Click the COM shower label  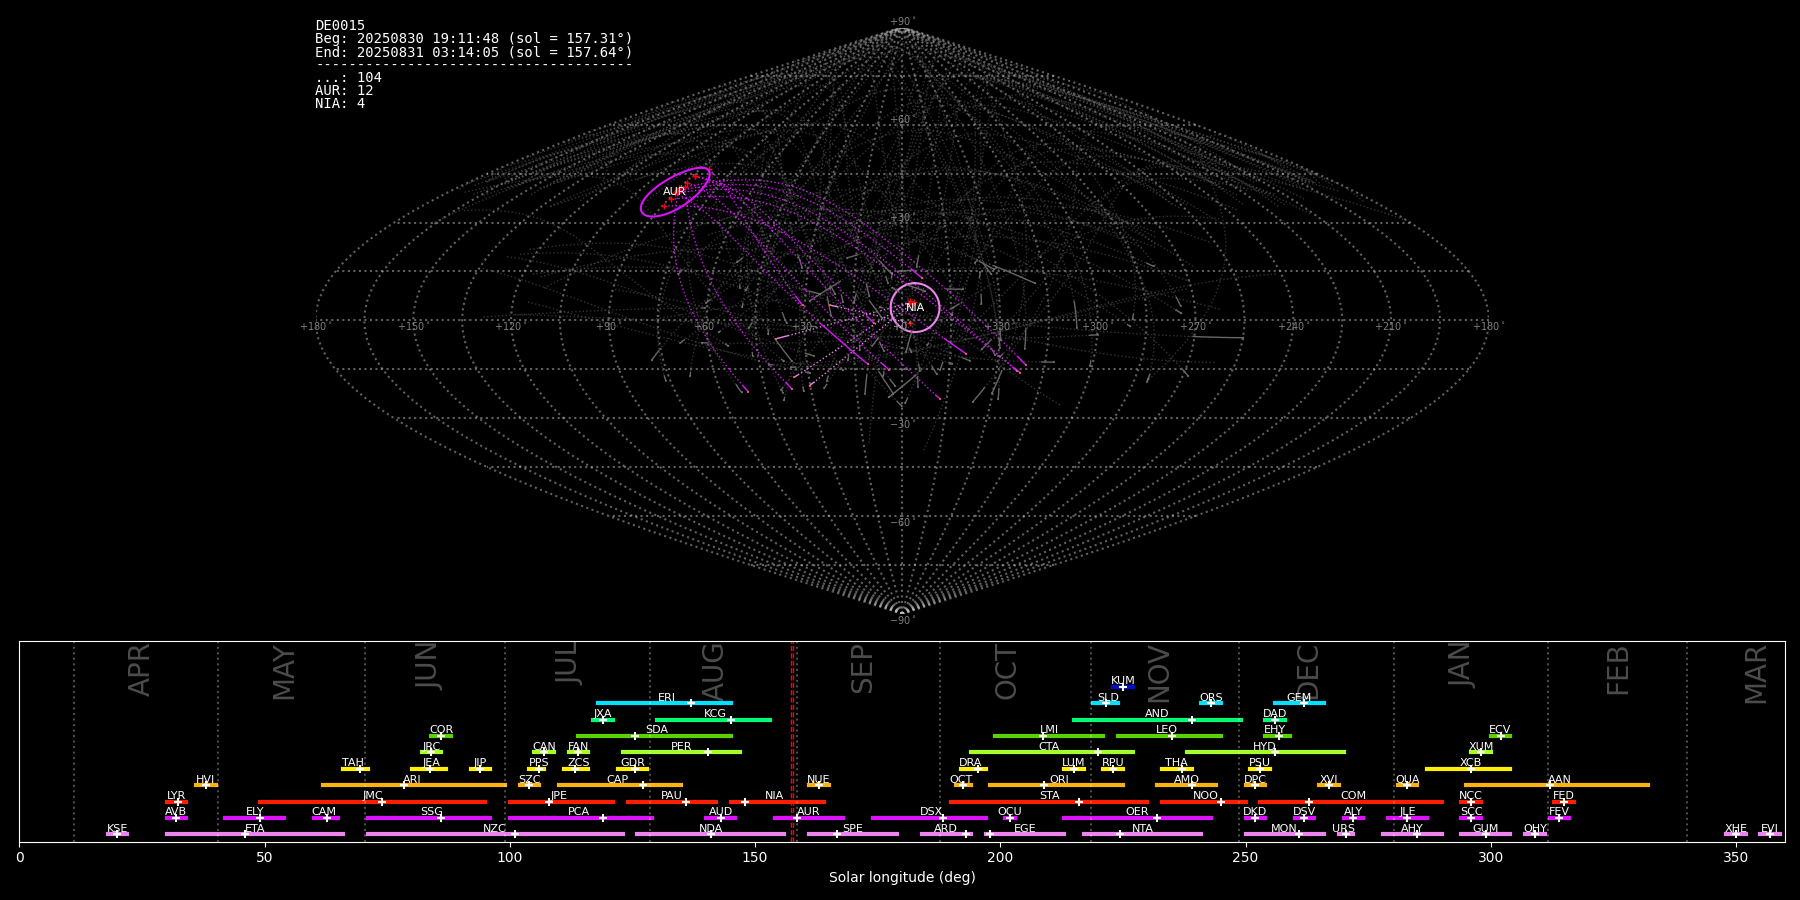1353,796
